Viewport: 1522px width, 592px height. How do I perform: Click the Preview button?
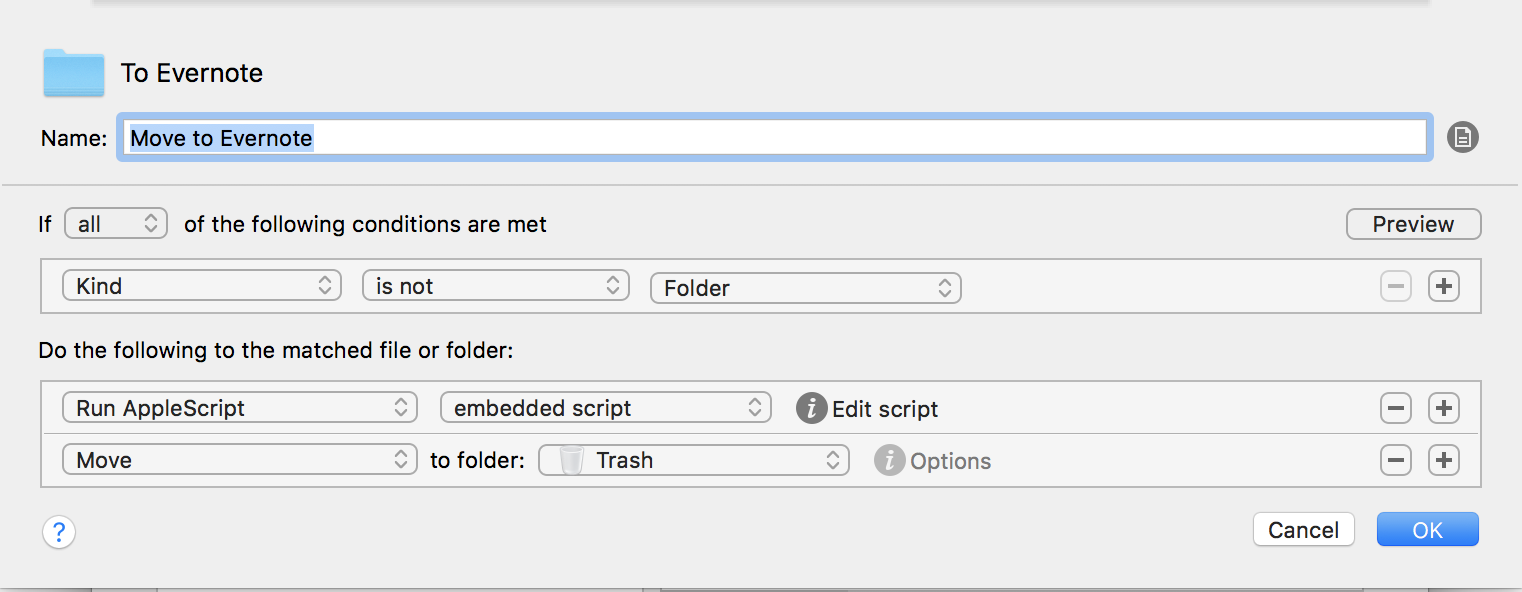[1414, 224]
